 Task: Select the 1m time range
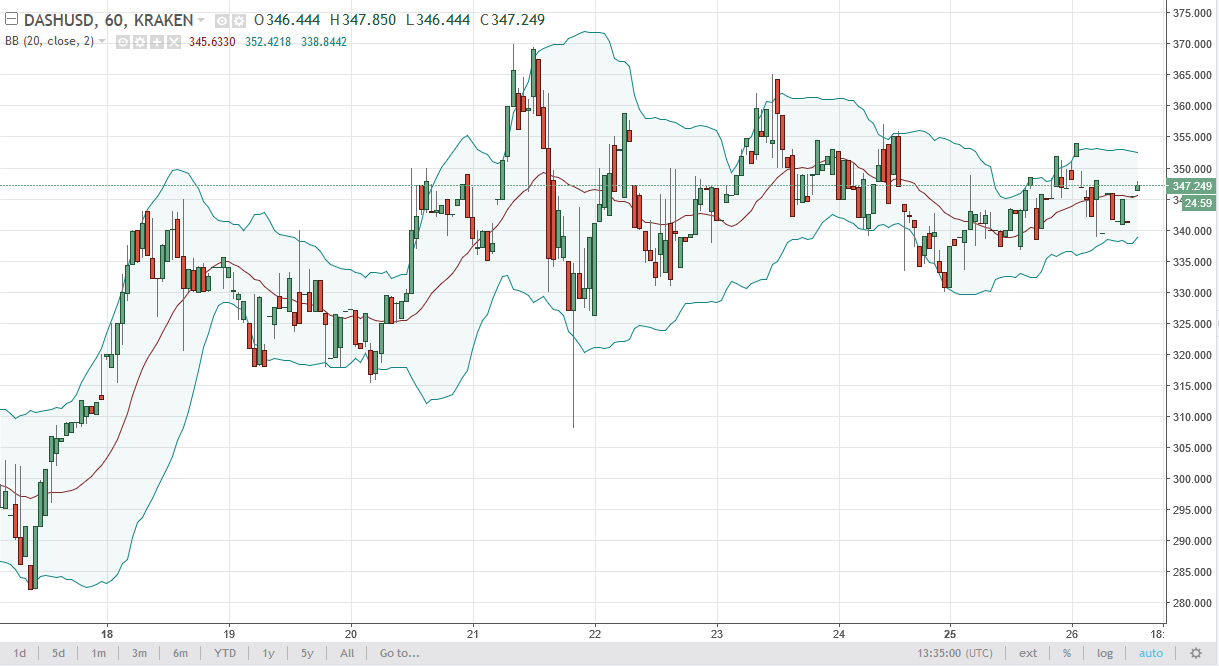pos(98,653)
